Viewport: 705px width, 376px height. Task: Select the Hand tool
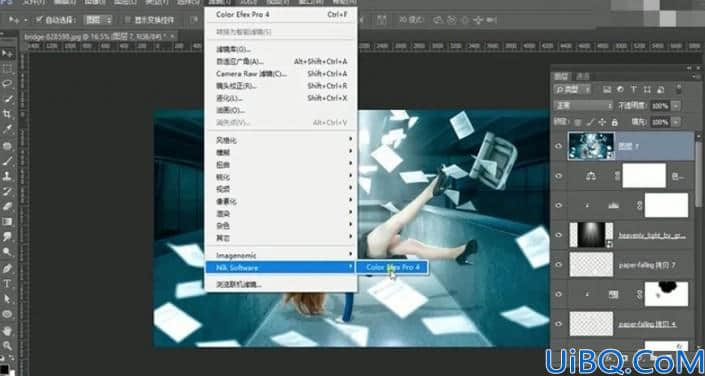(x=7, y=331)
